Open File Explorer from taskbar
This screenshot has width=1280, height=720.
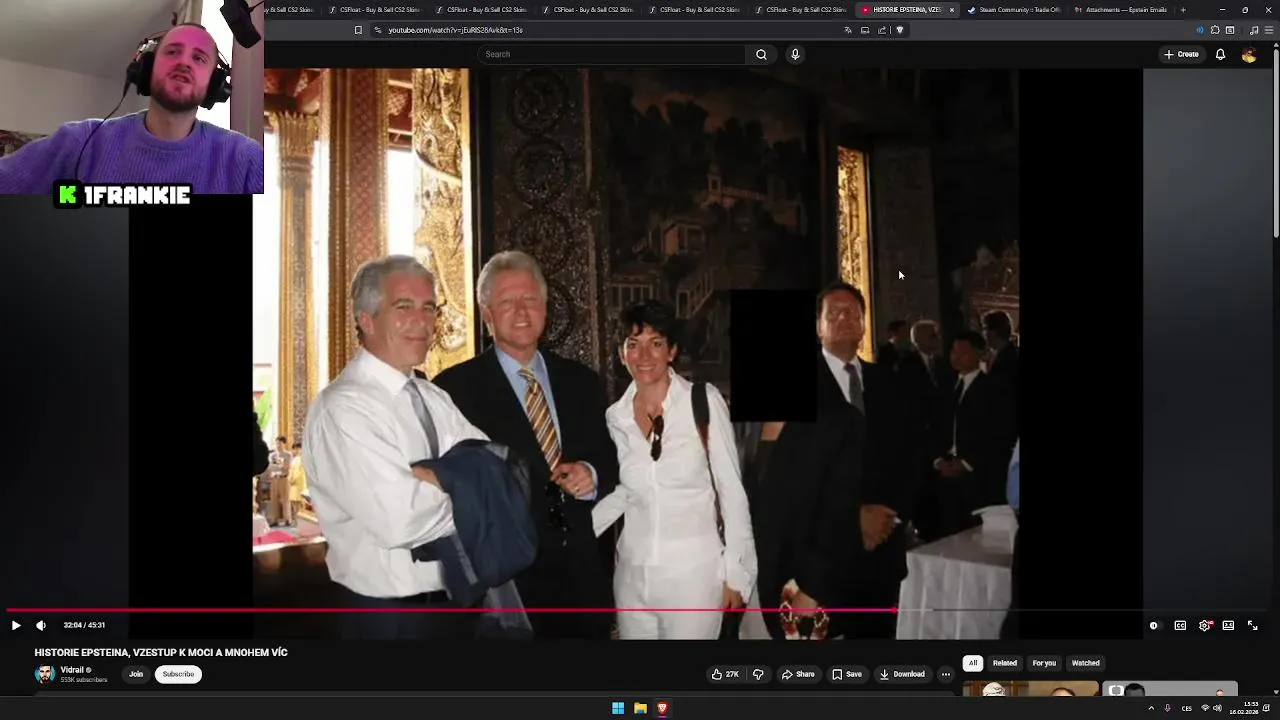(x=640, y=708)
